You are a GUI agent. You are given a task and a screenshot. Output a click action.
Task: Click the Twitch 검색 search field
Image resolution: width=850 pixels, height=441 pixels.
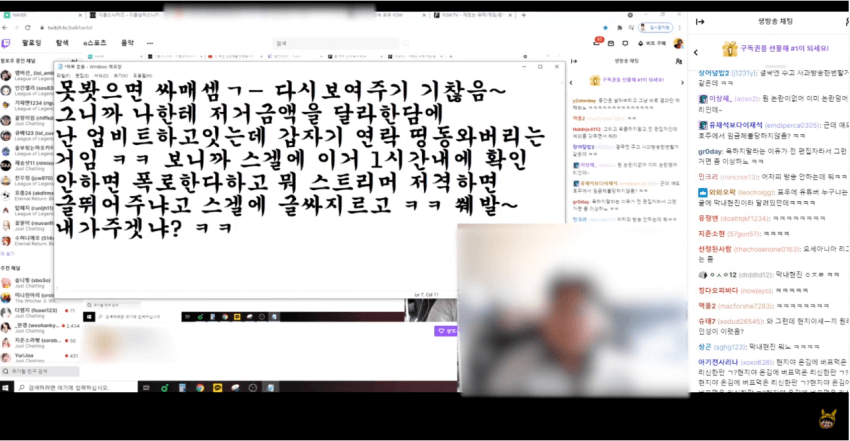coord(336,43)
